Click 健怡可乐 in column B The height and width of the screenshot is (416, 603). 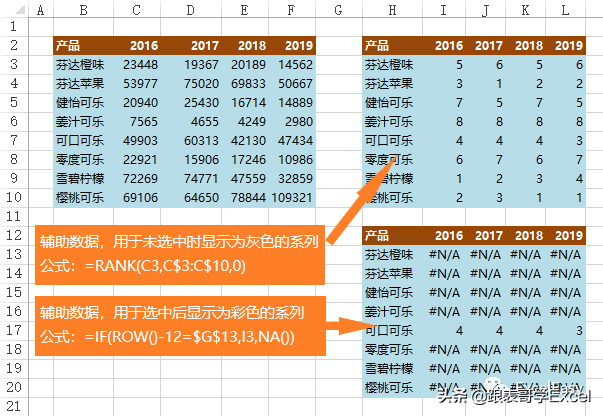pos(83,103)
